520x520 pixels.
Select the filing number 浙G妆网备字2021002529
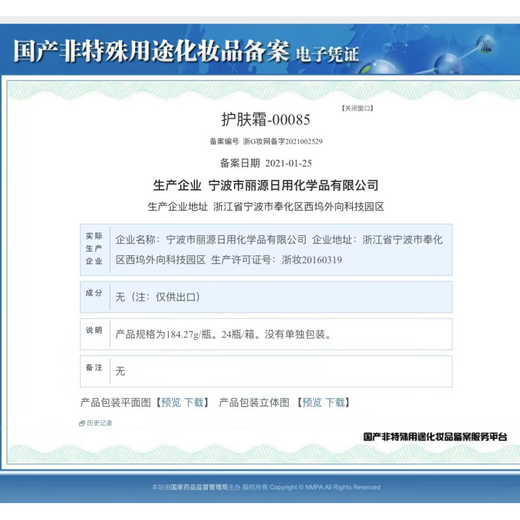pos(283,141)
